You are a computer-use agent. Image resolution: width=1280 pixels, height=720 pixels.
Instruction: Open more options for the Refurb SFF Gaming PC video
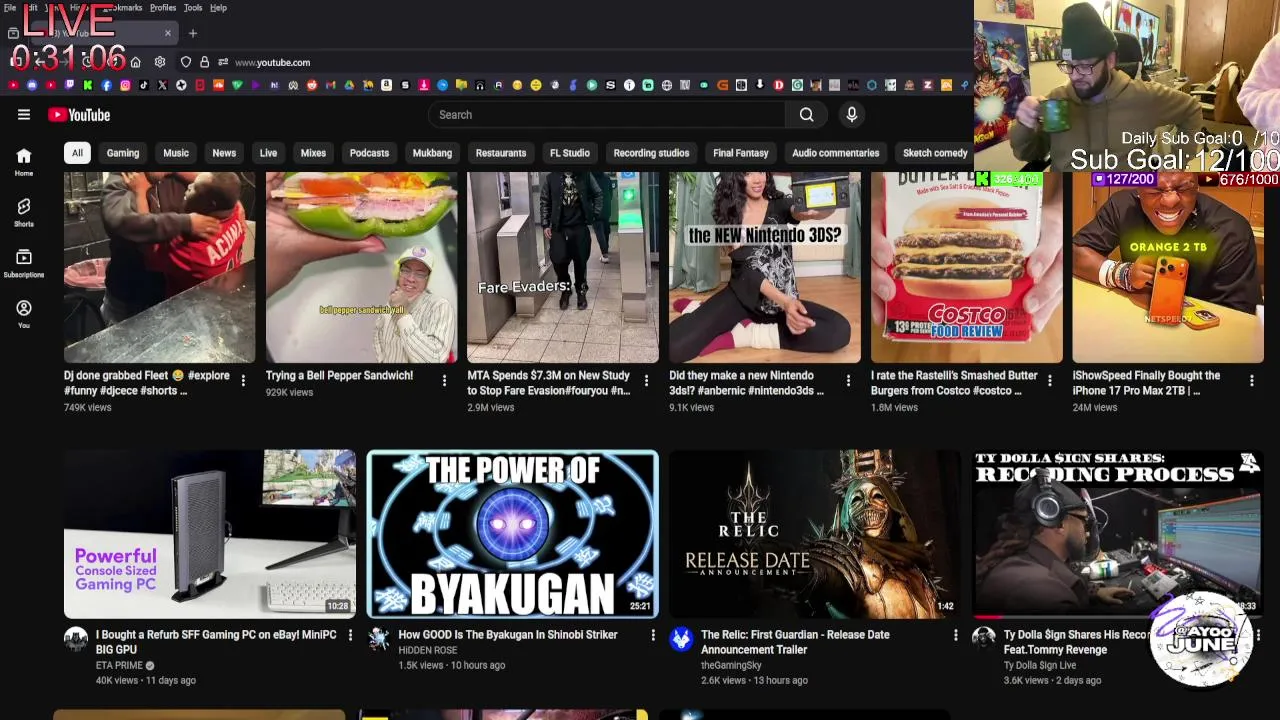(350, 635)
